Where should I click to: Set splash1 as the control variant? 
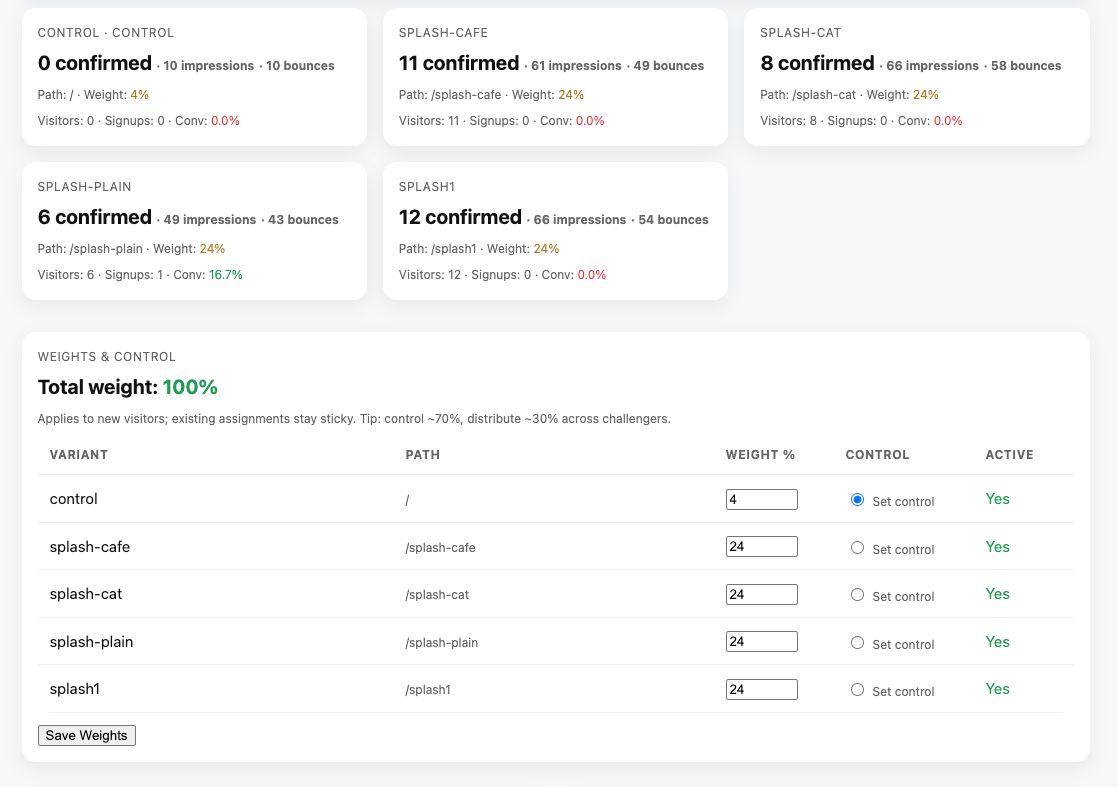click(857, 689)
